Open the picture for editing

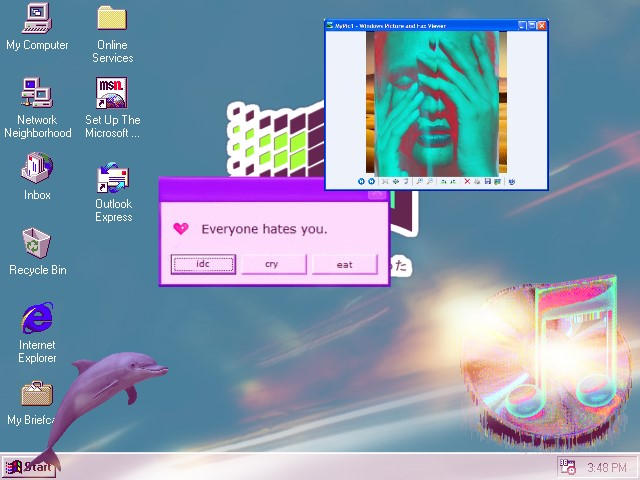pyautogui.click(x=498, y=182)
